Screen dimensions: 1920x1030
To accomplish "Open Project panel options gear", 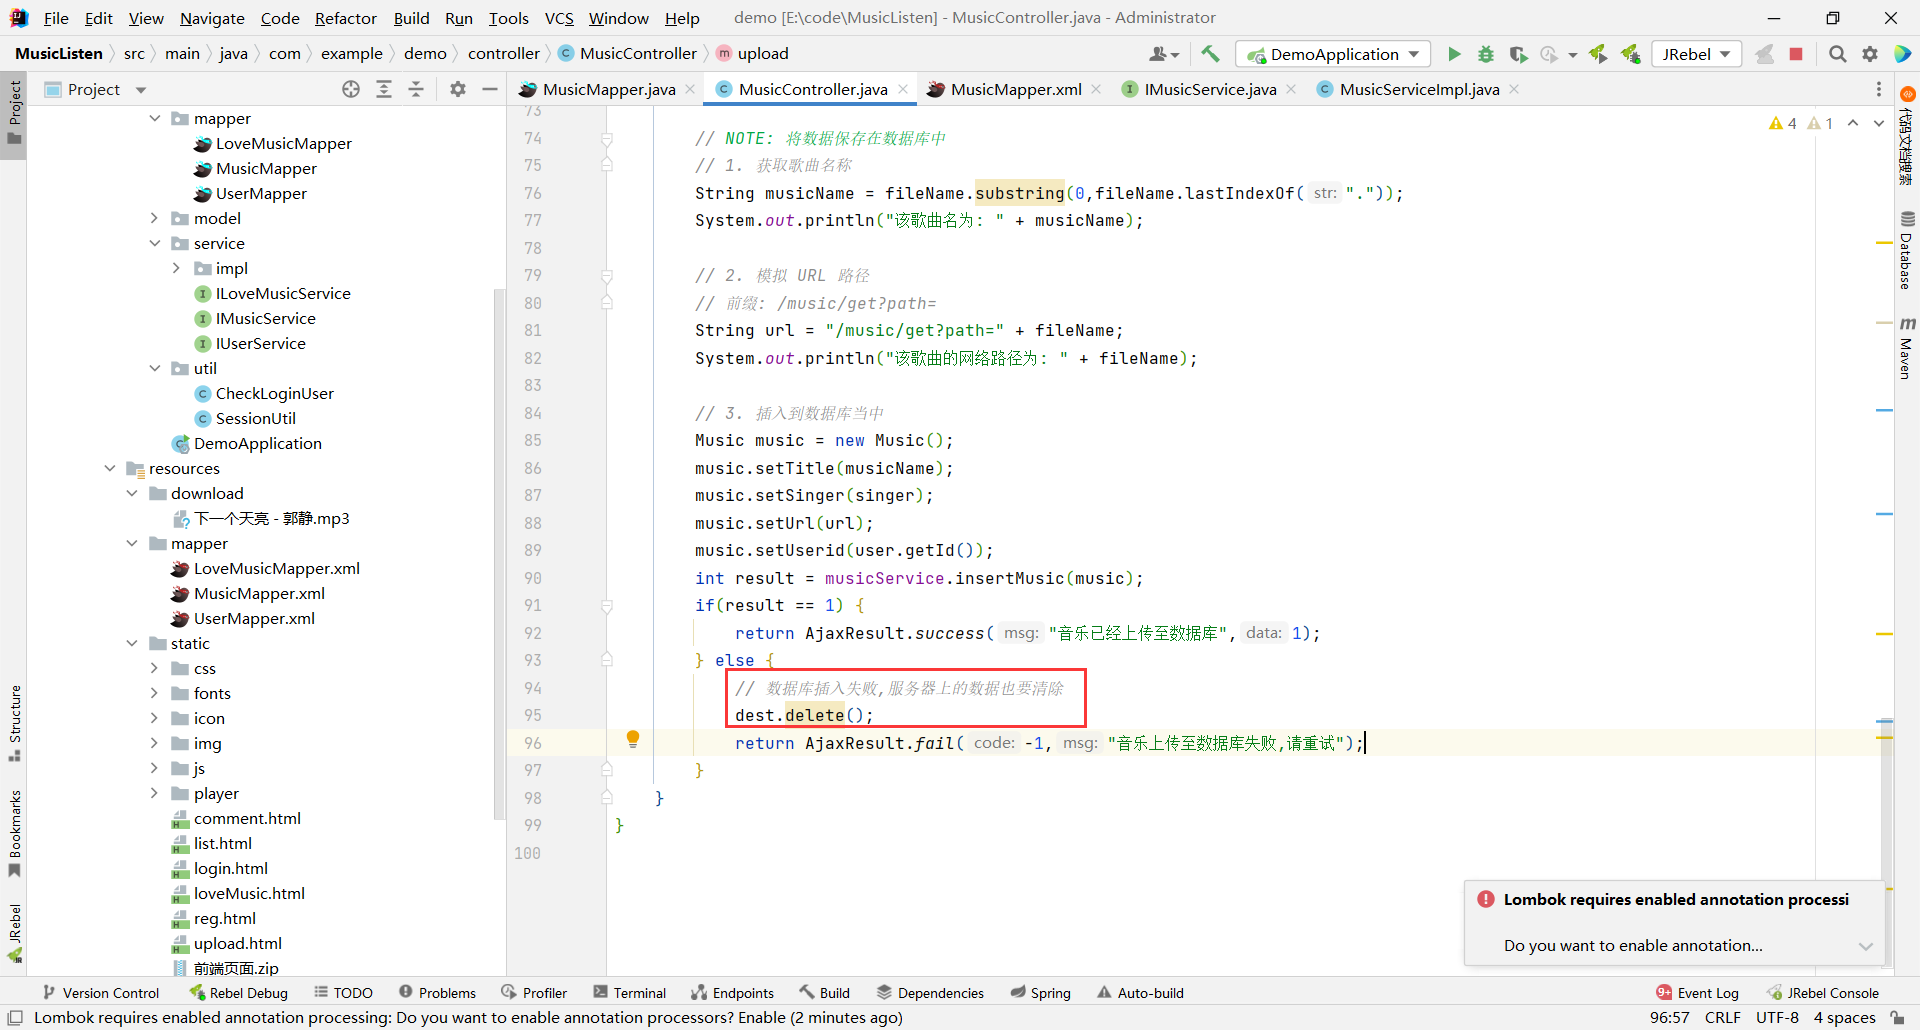I will [x=458, y=89].
